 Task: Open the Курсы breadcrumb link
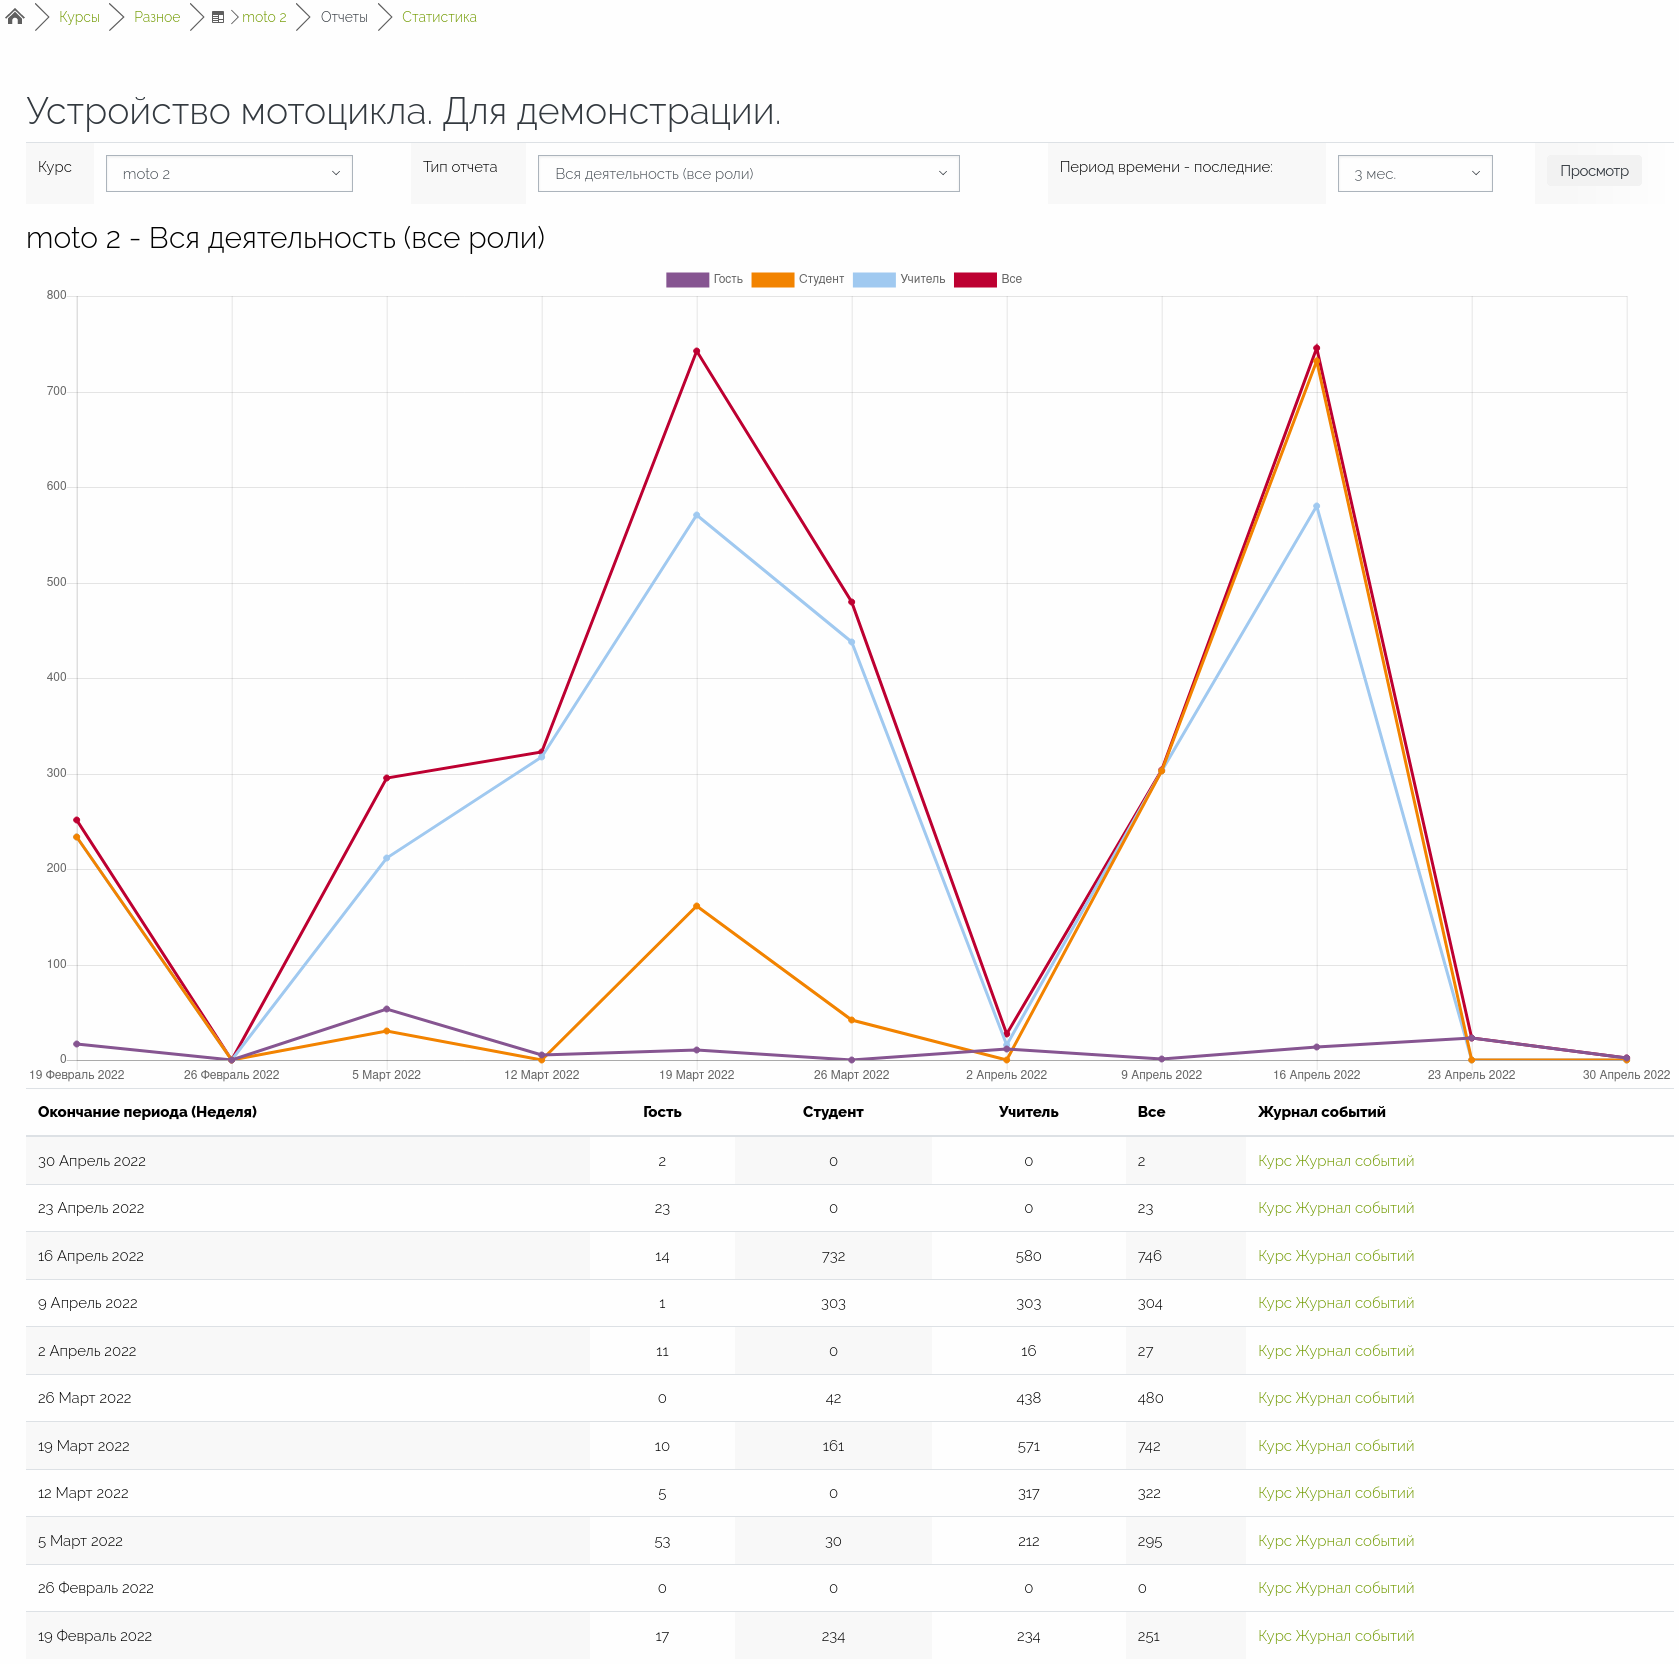(x=79, y=17)
